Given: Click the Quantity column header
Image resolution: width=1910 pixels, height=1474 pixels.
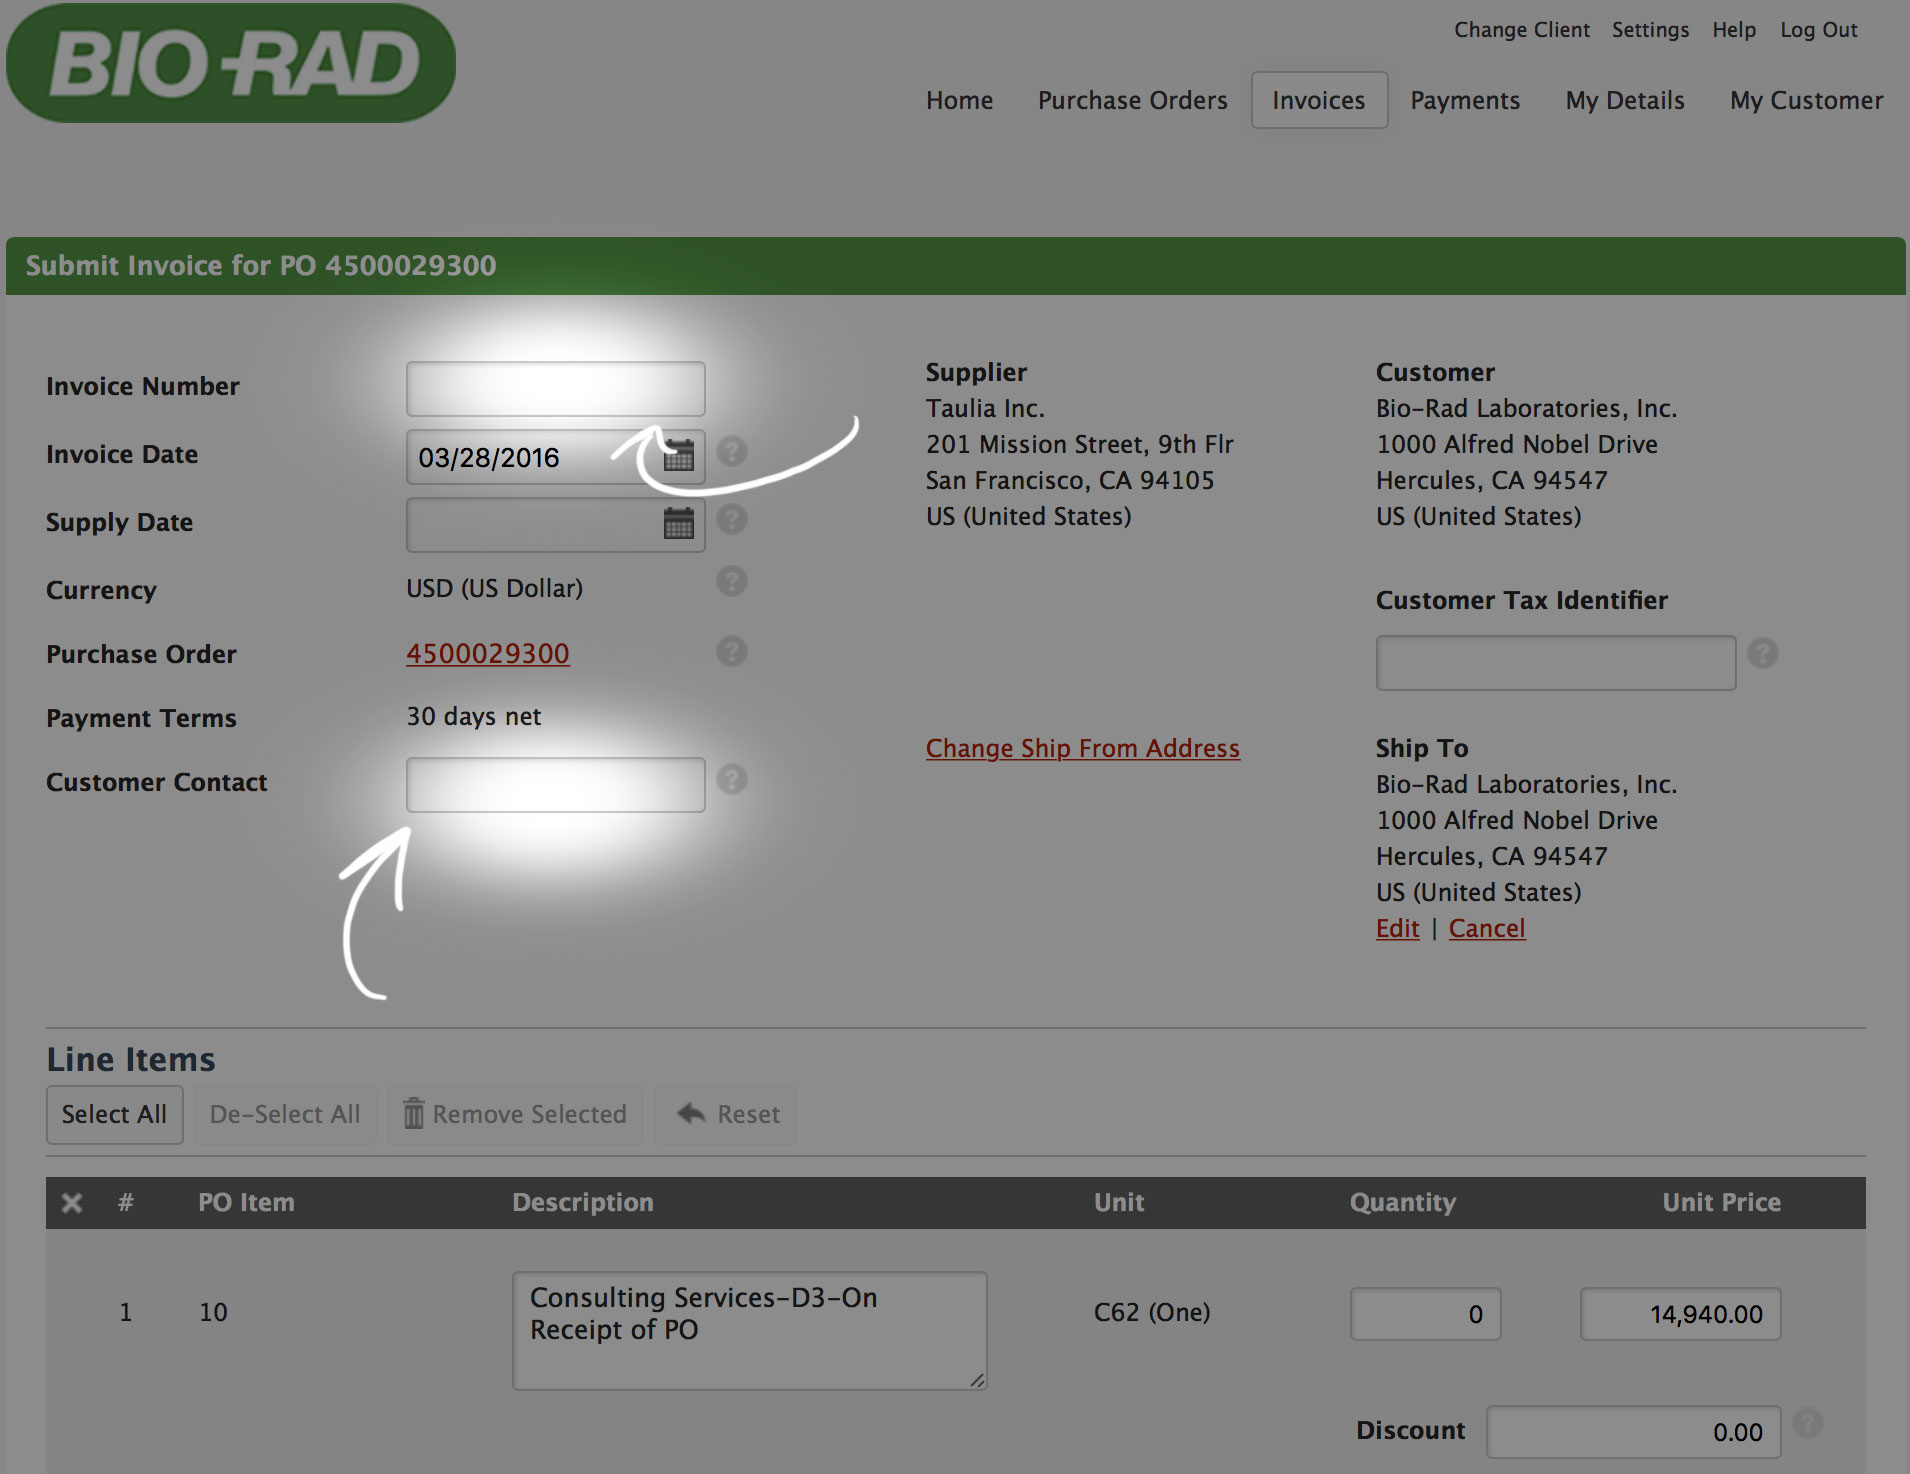Looking at the screenshot, I should coord(1403,1202).
